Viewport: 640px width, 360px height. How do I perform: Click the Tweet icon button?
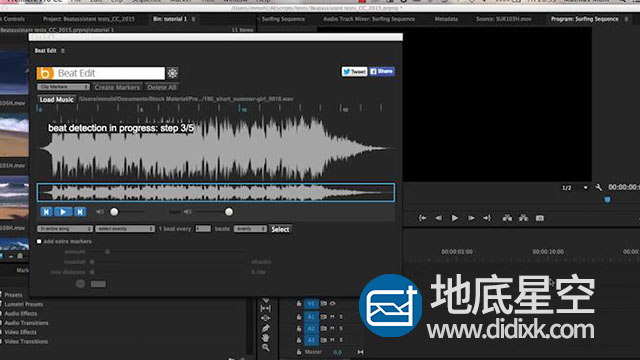354,72
